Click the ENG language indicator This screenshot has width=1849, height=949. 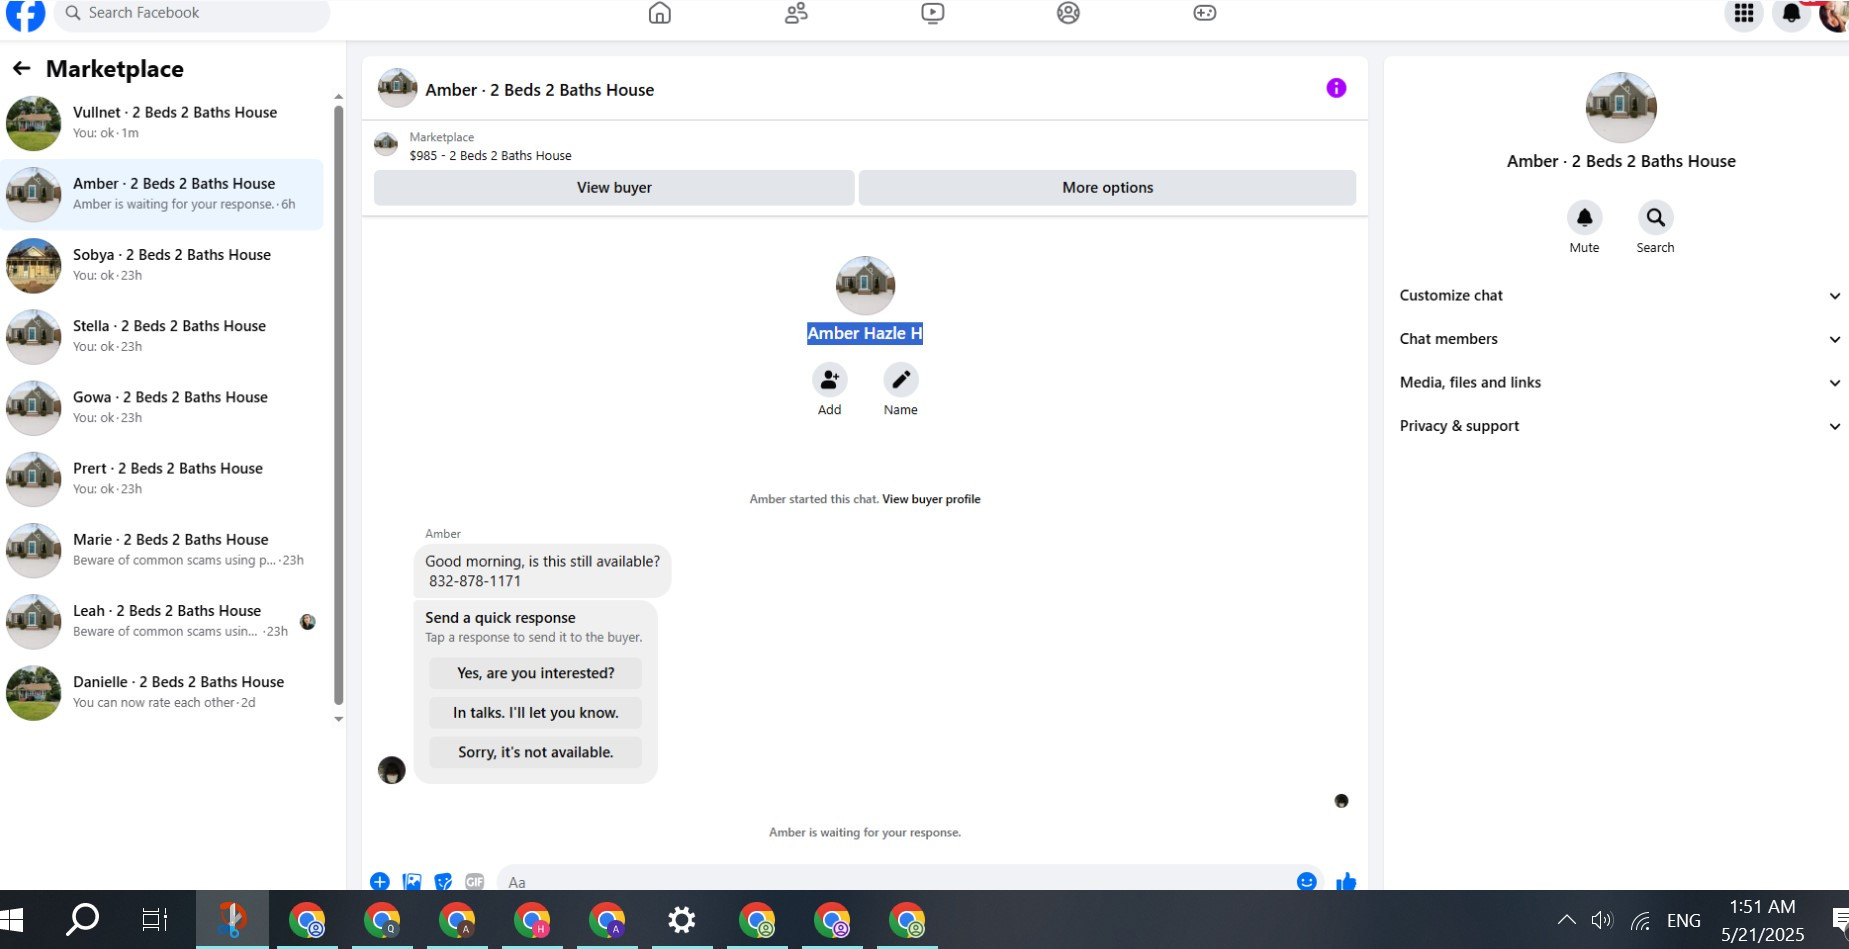[1684, 920]
